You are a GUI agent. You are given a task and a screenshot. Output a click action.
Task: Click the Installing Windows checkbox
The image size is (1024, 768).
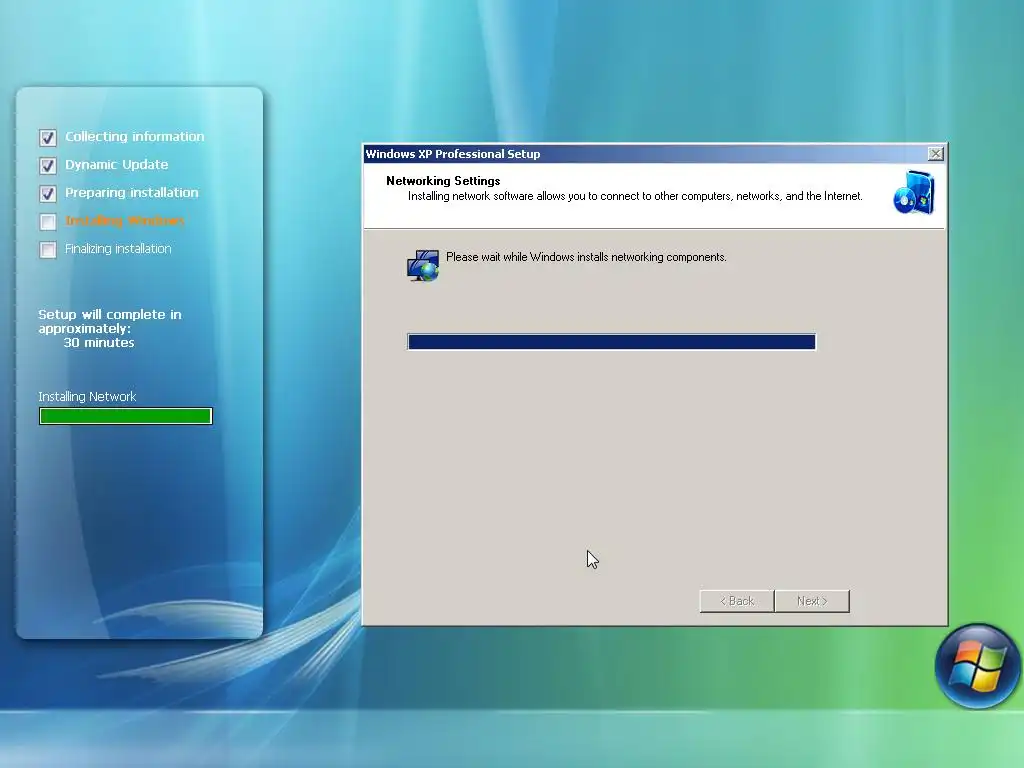click(48, 221)
